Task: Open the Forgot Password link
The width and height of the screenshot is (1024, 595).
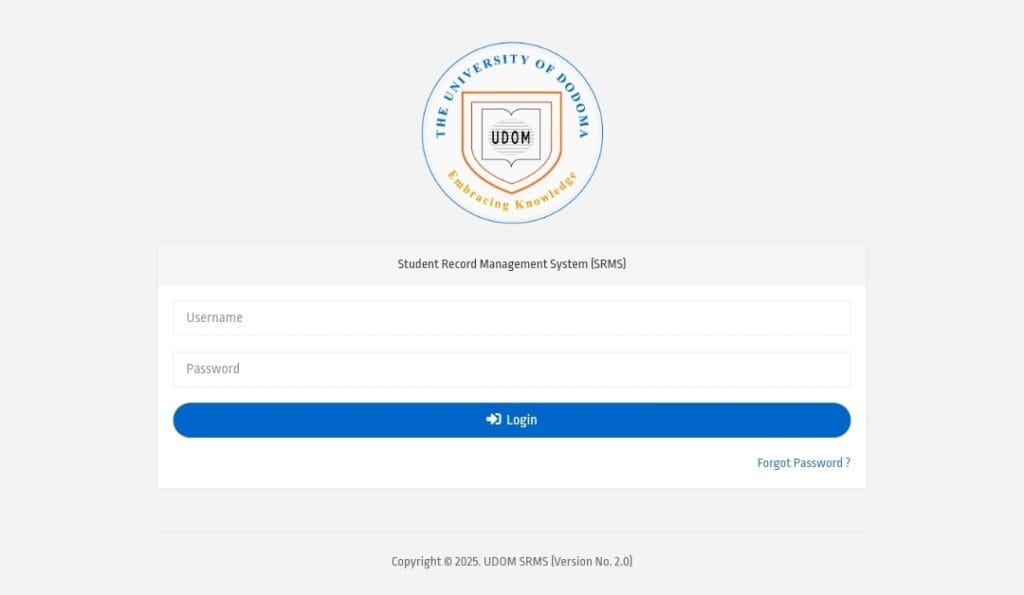Action: click(x=803, y=463)
